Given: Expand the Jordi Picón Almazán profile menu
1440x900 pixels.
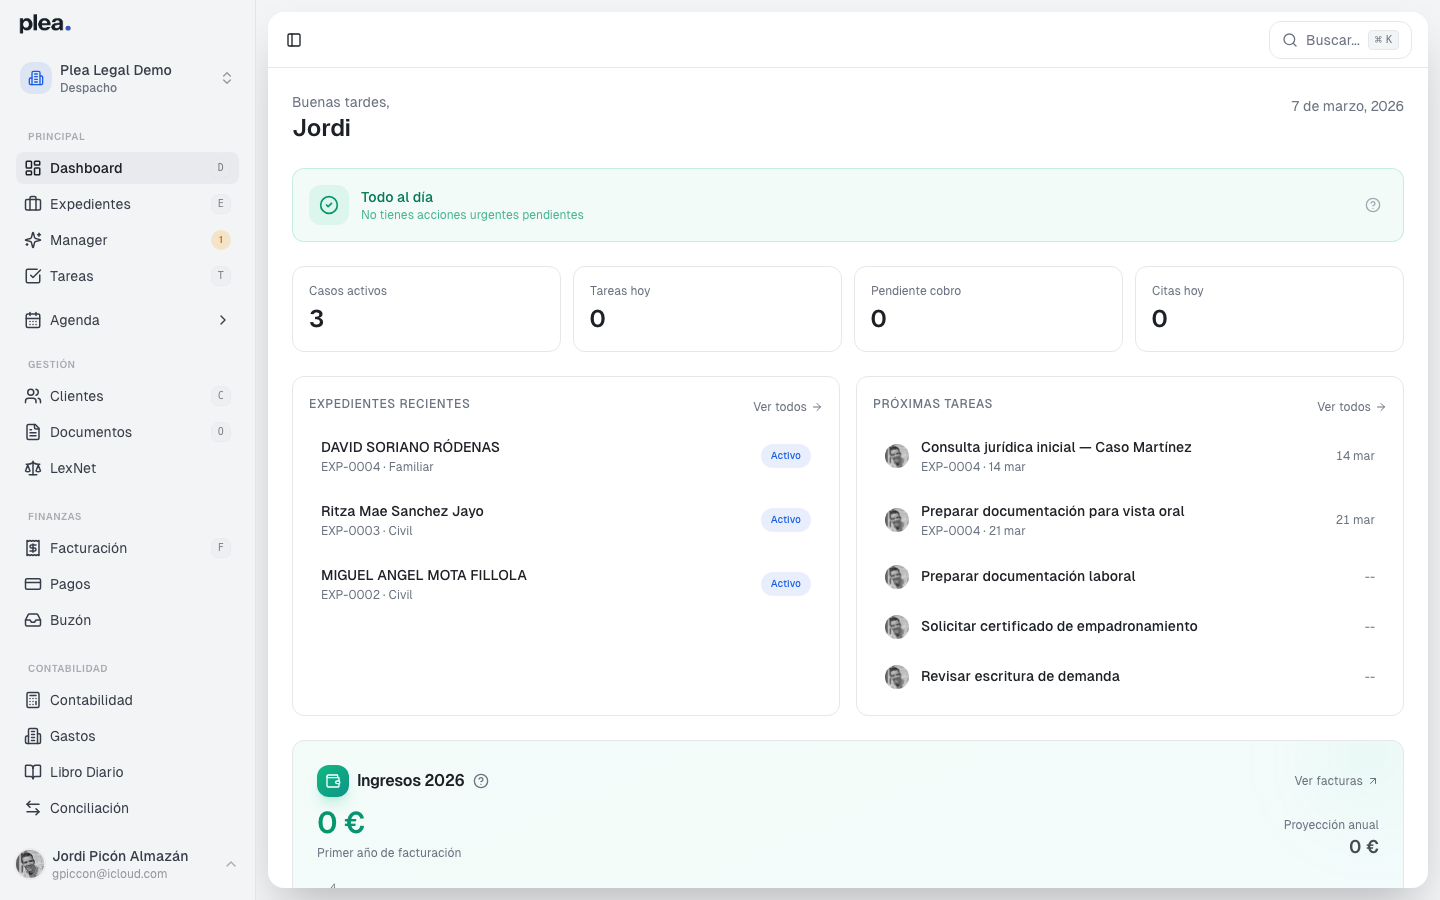Looking at the screenshot, I should [x=231, y=864].
